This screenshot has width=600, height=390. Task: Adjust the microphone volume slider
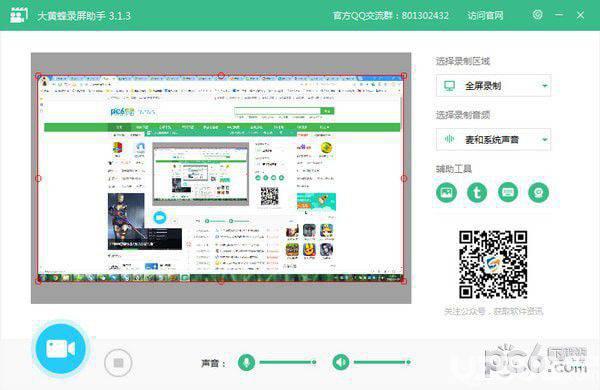(x=288, y=362)
